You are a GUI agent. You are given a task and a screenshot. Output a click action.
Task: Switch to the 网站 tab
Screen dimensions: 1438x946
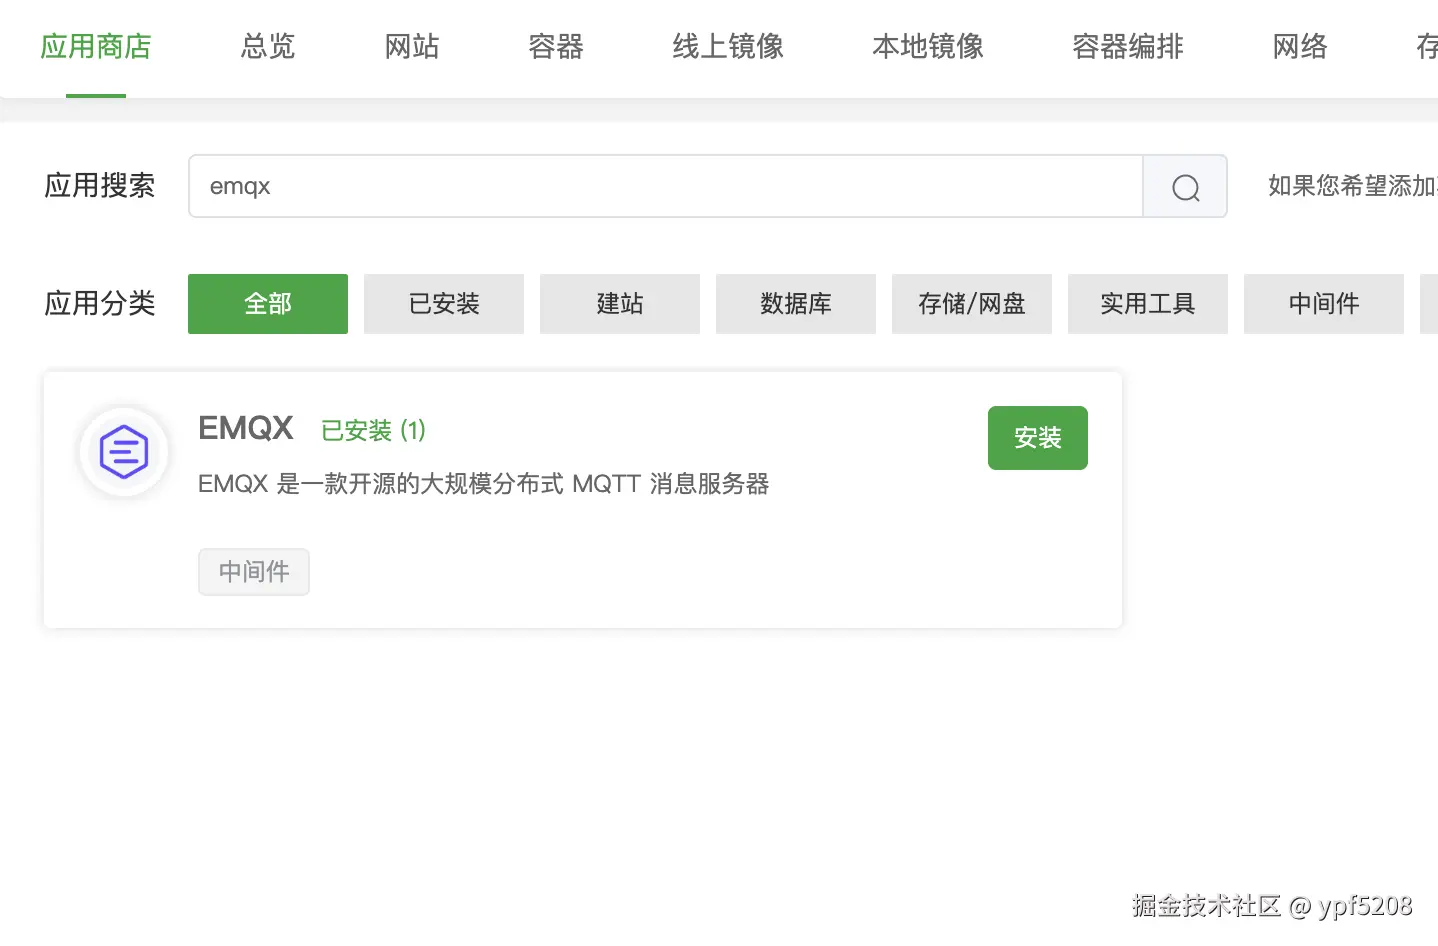(412, 46)
